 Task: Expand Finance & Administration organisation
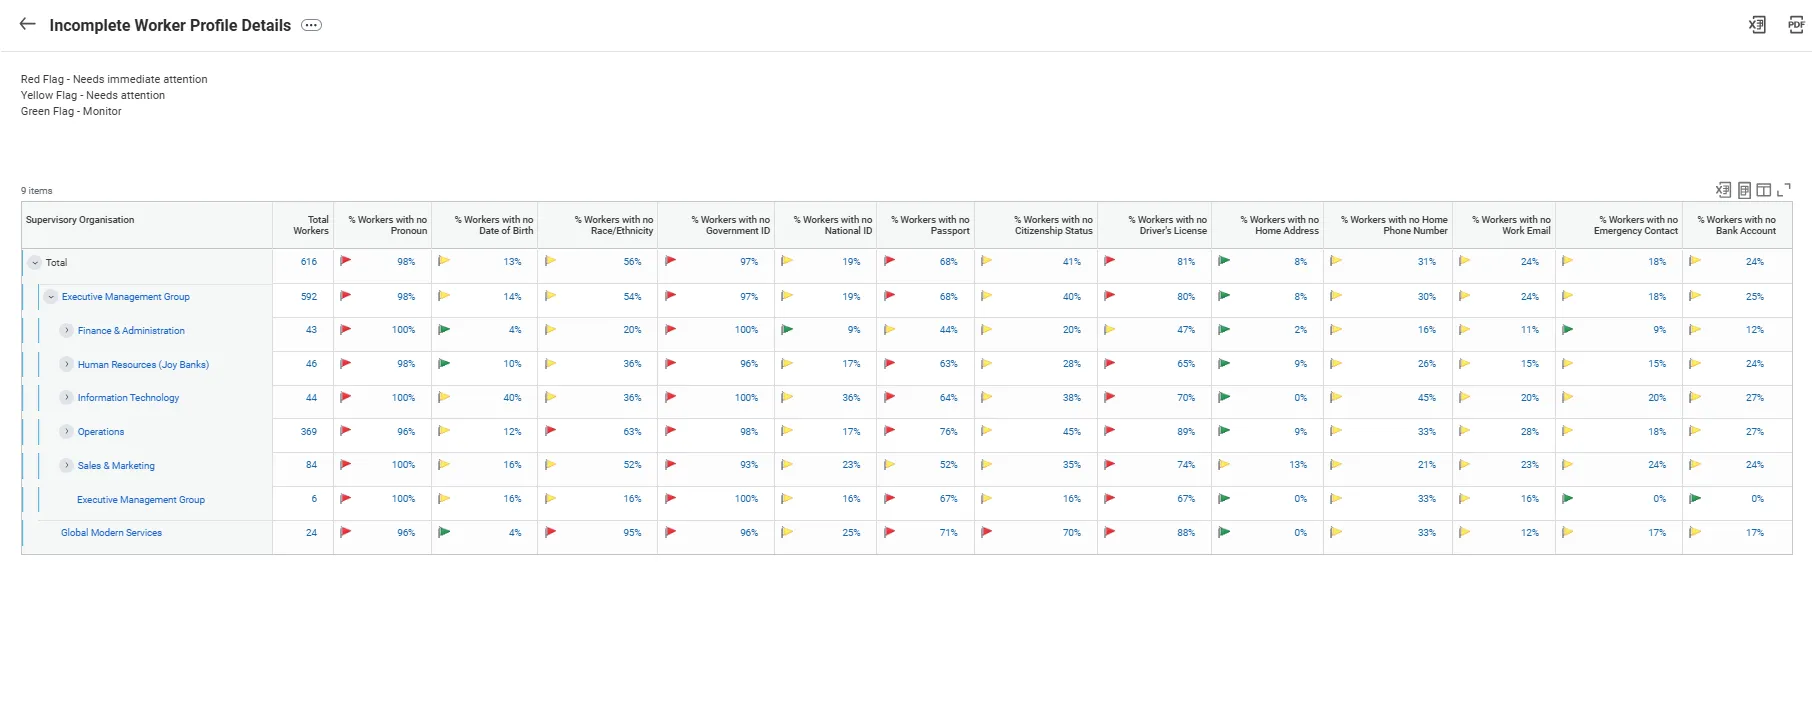coord(67,331)
